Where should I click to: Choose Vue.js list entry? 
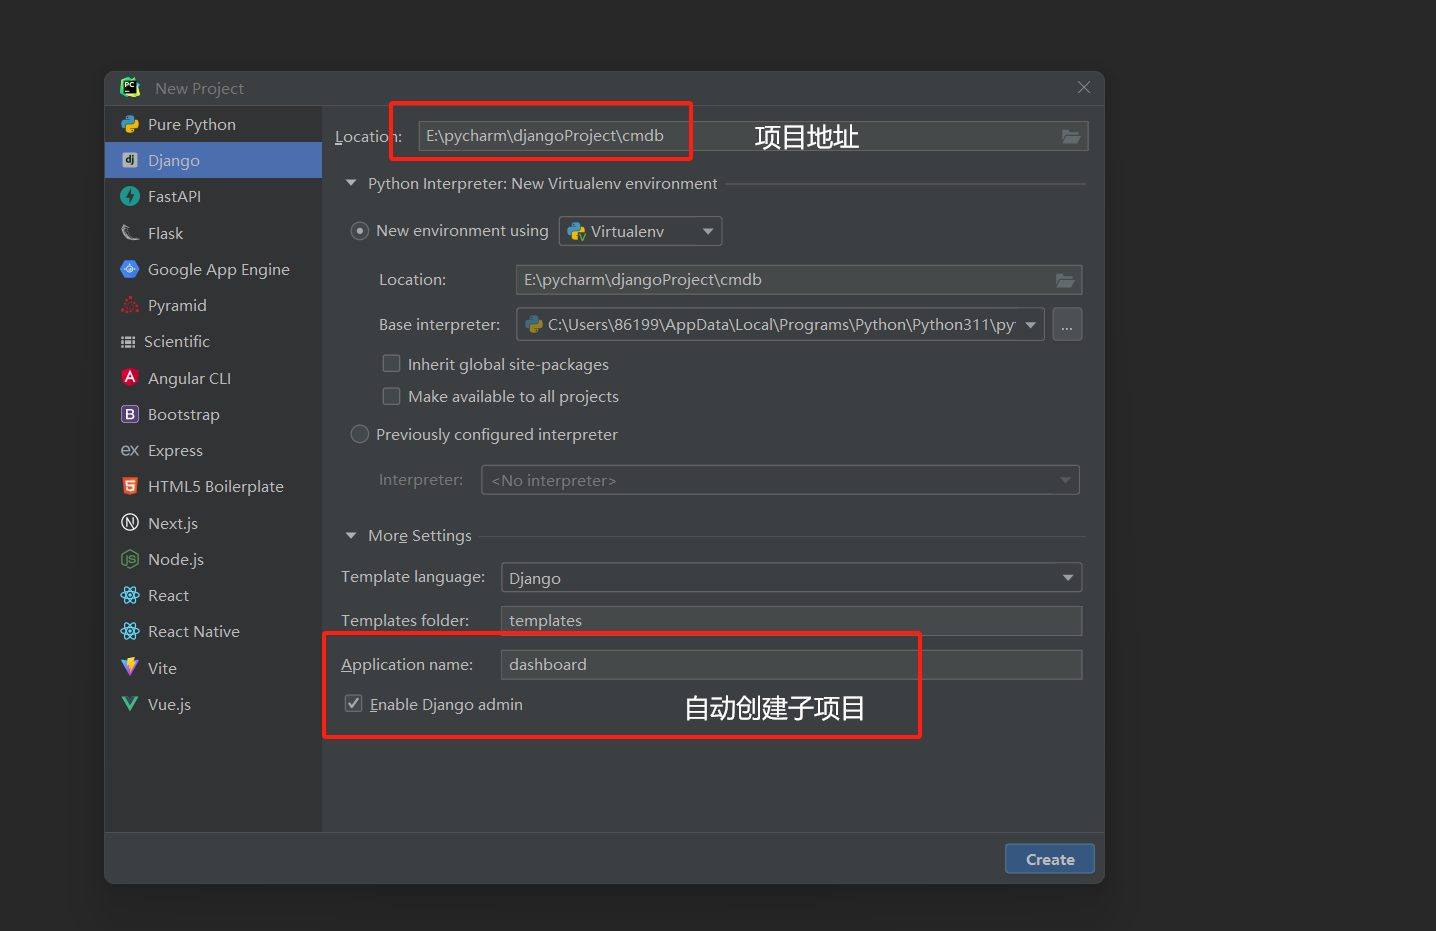pyautogui.click(x=213, y=704)
